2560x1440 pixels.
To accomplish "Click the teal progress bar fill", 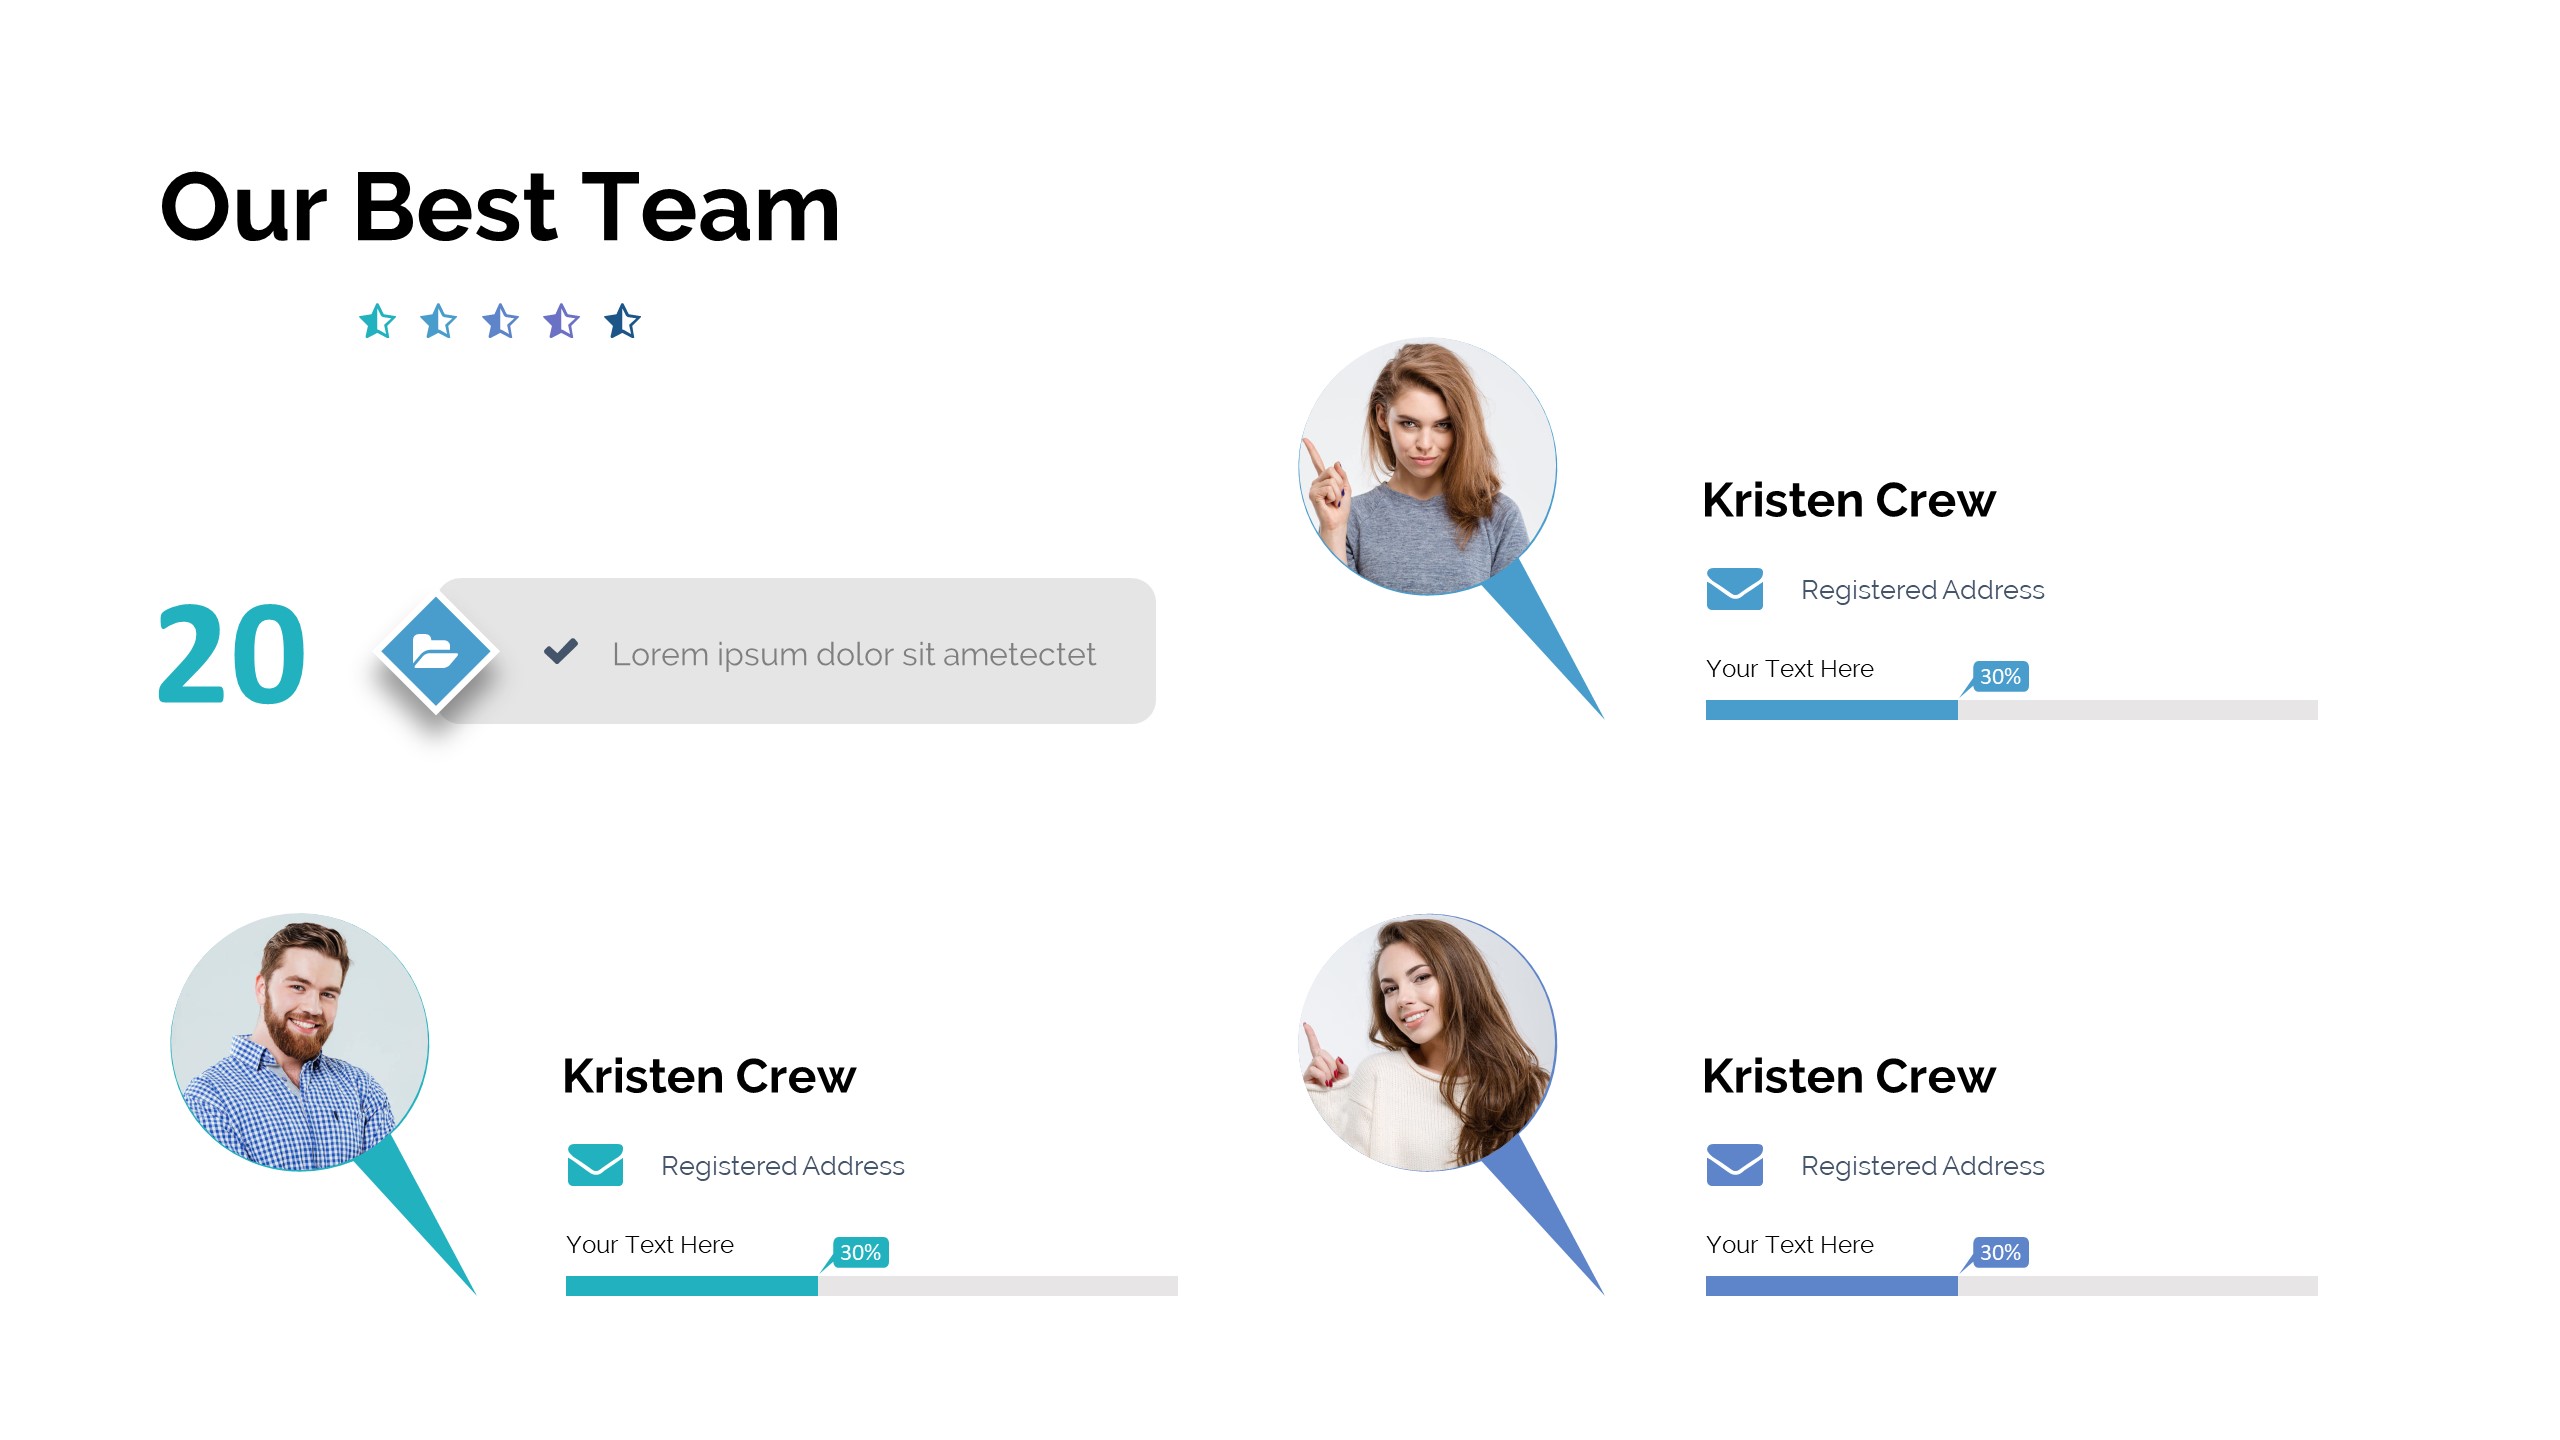I will (691, 1286).
